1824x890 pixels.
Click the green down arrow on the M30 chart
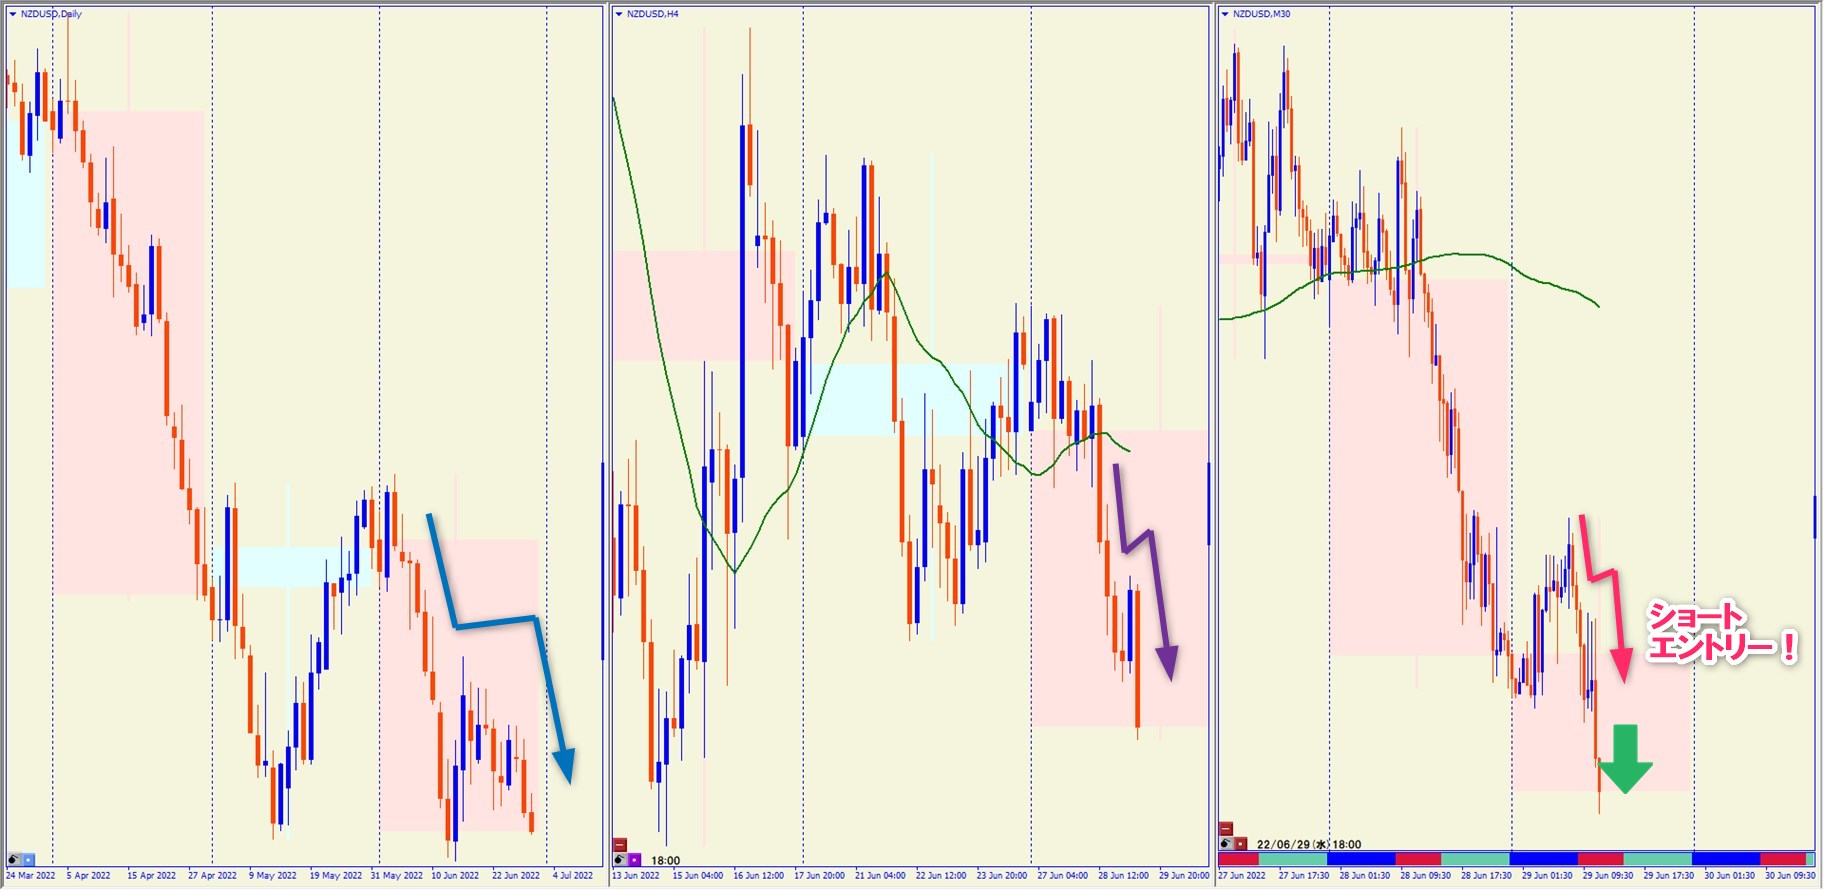1625,761
